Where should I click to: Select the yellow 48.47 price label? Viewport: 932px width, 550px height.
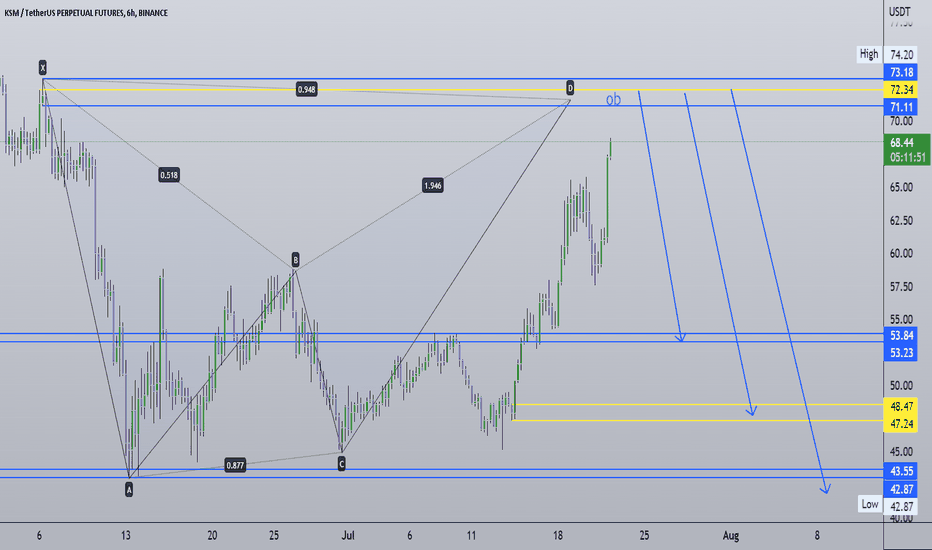tap(901, 407)
